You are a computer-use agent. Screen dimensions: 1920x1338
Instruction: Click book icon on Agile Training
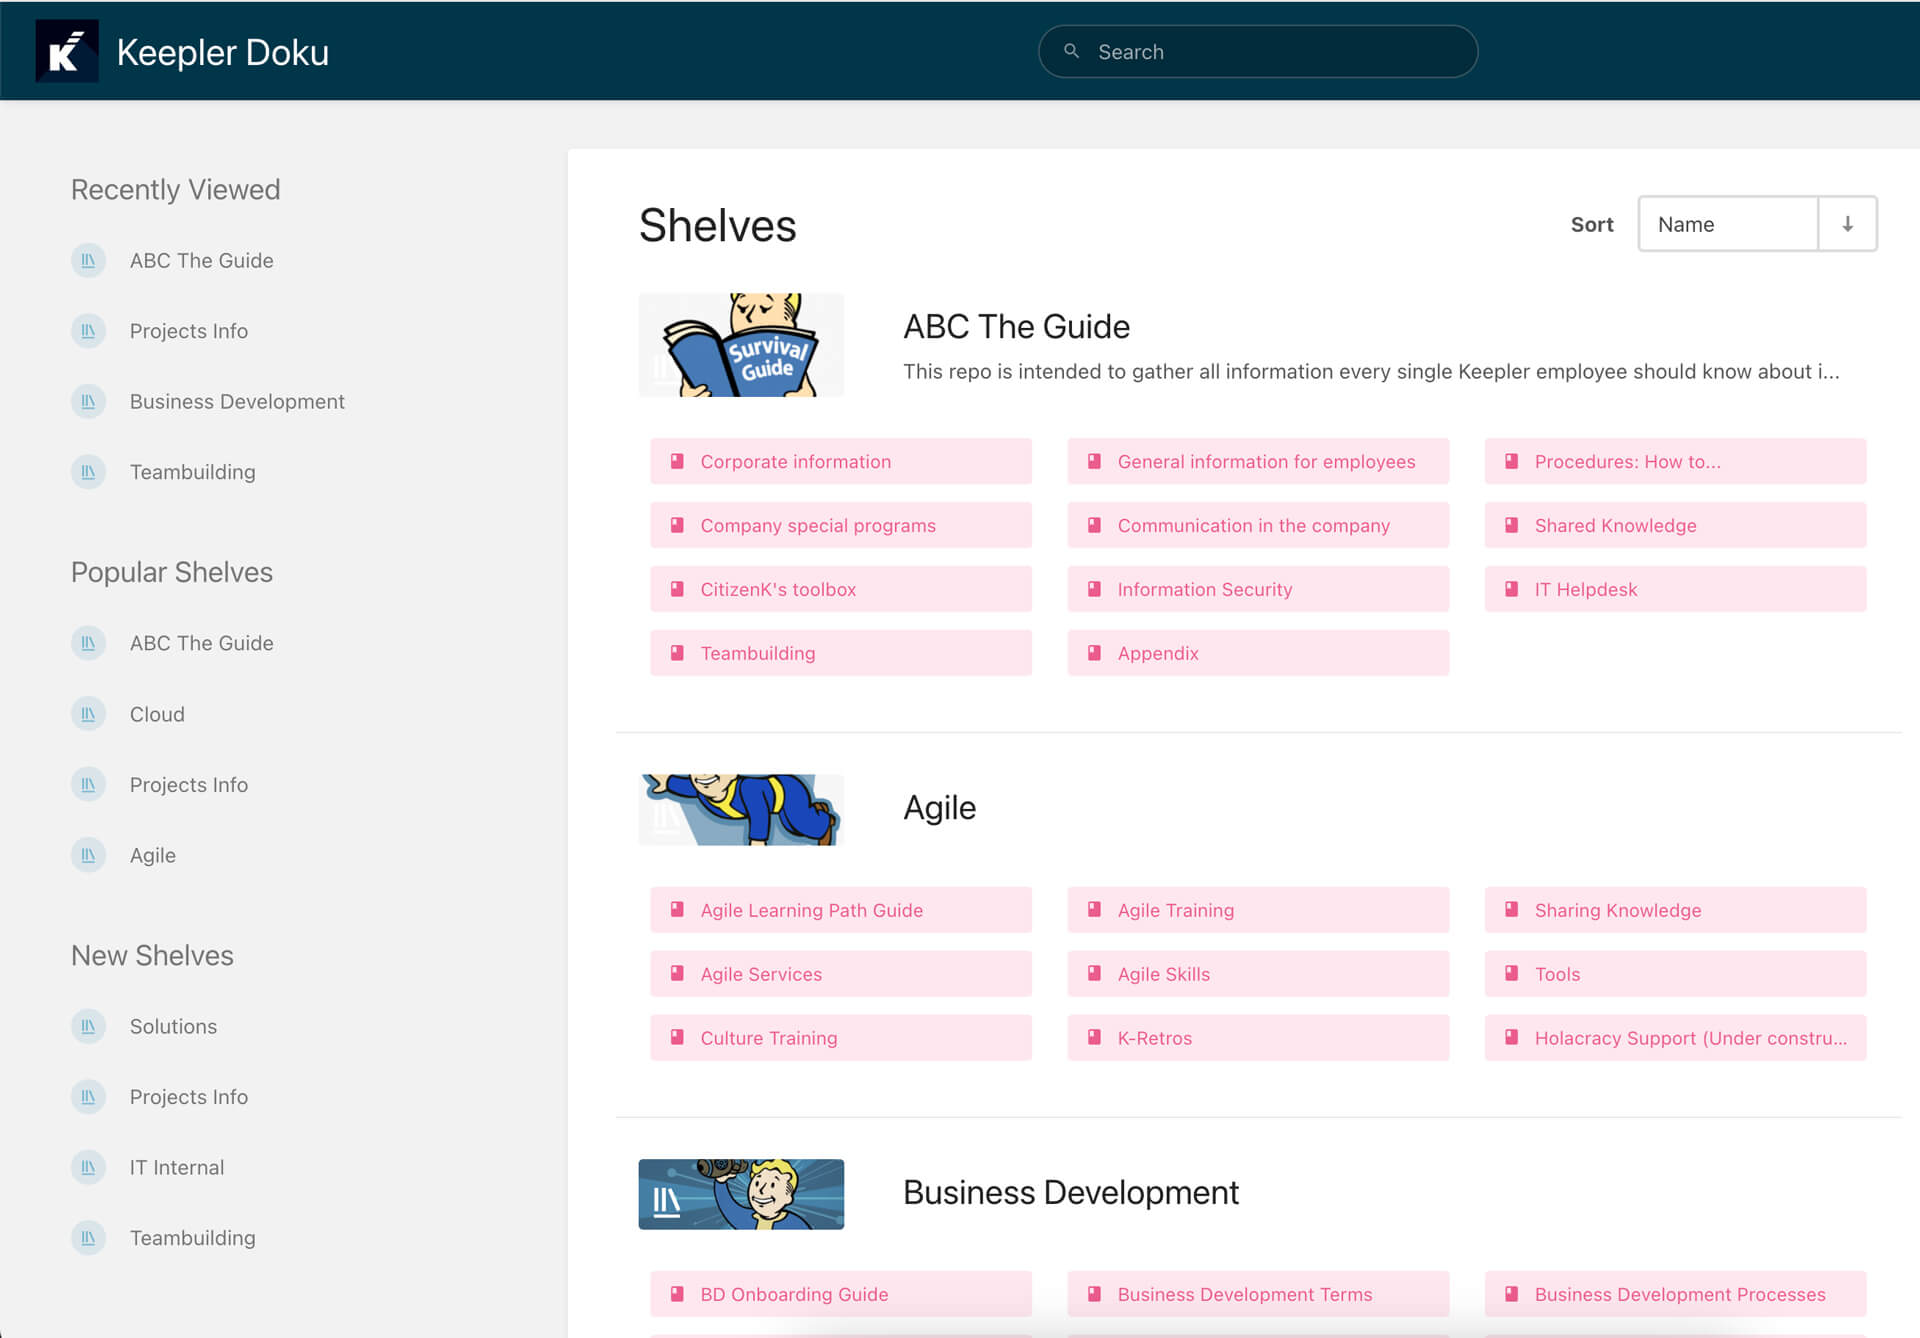pyautogui.click(x=1094, y=910)
